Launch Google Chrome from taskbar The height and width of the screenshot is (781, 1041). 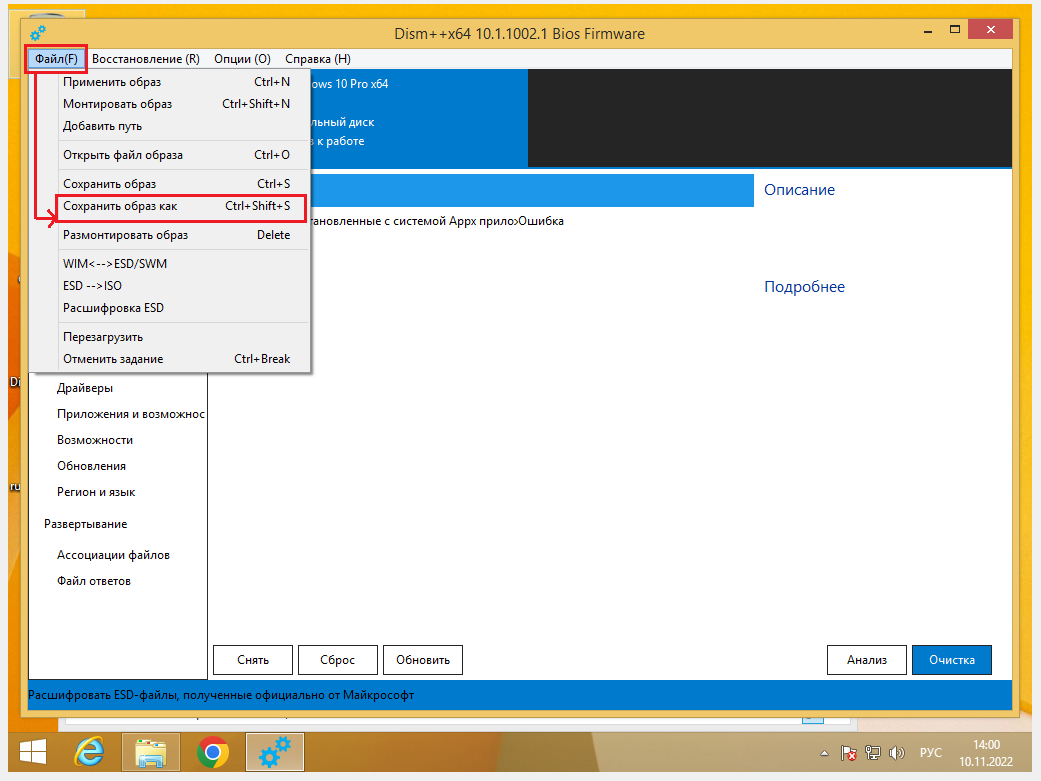tap(213, 752)
